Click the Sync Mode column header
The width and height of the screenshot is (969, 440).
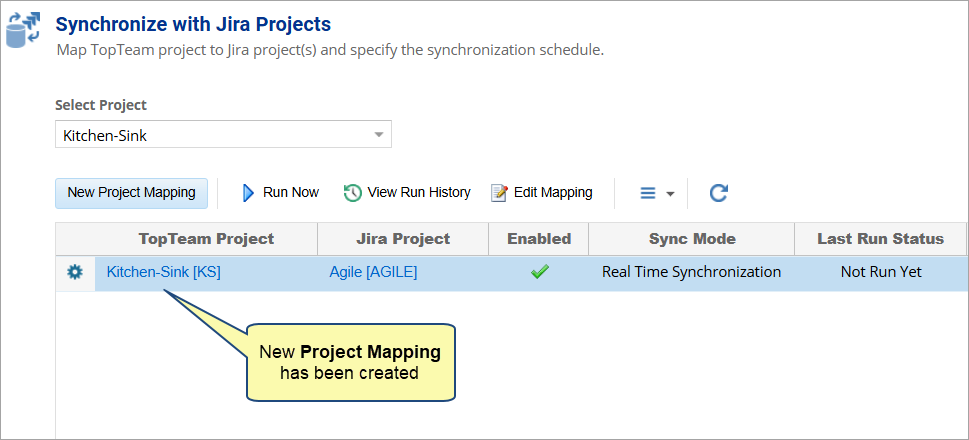tap(691, 239)
